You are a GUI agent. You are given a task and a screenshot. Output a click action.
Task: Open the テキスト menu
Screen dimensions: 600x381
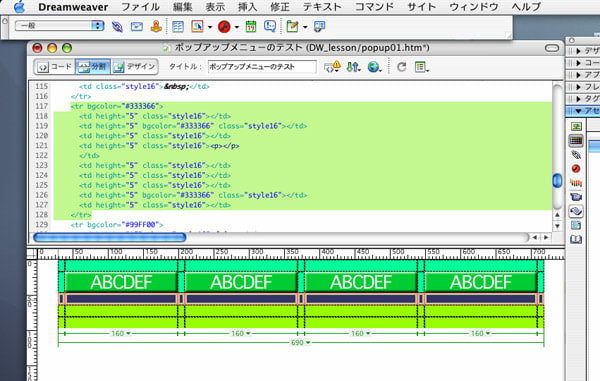pyautogui.click(x=322, y=7)
